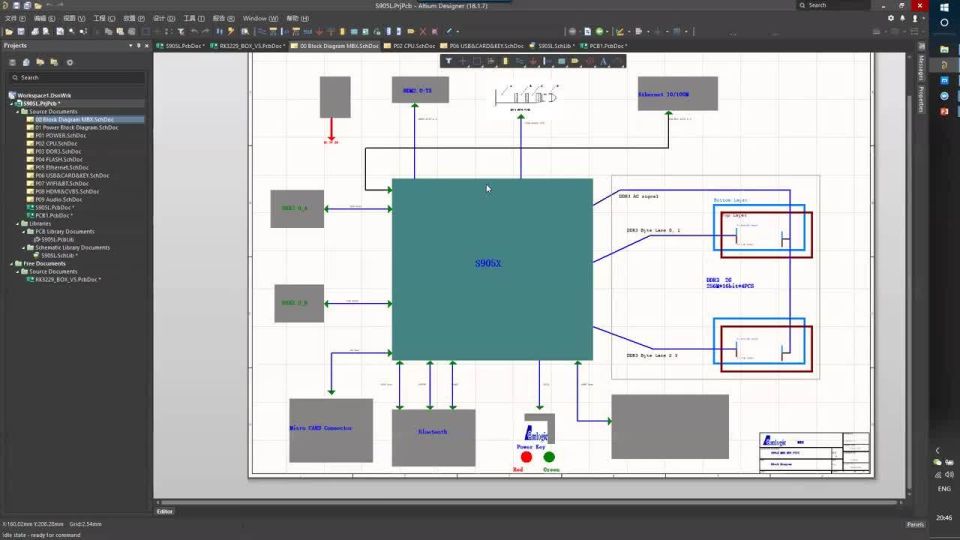
Task: Click the green round toolbar icon
Action: 599,31
